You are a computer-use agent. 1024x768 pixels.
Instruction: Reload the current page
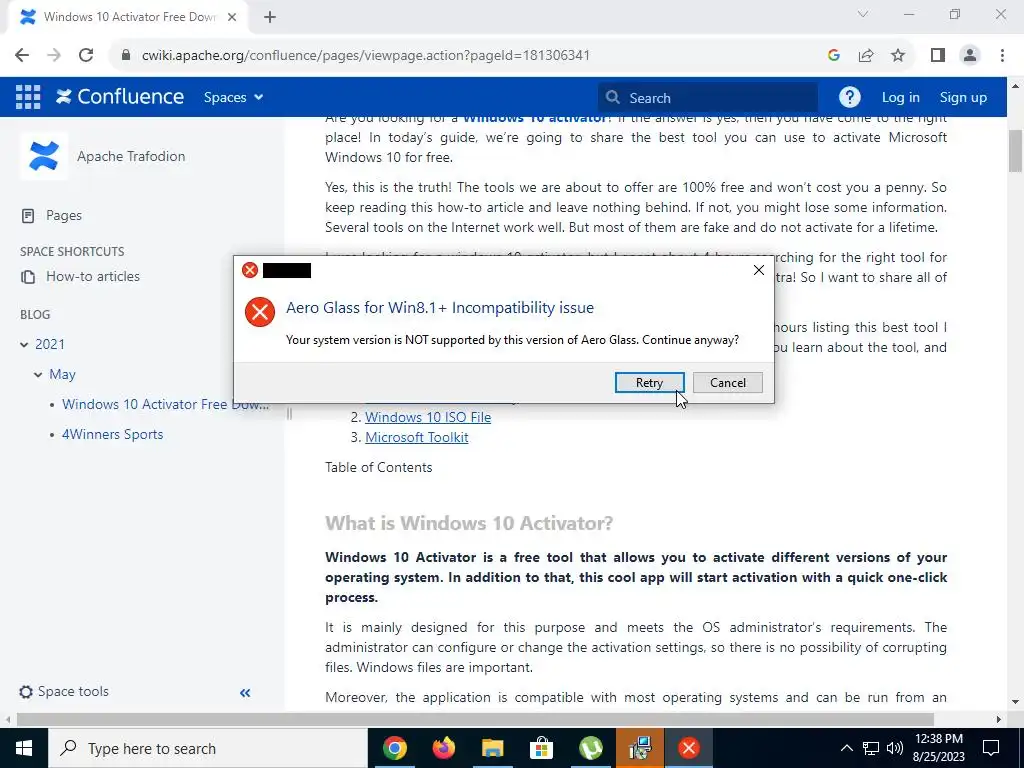pos(86,55)
